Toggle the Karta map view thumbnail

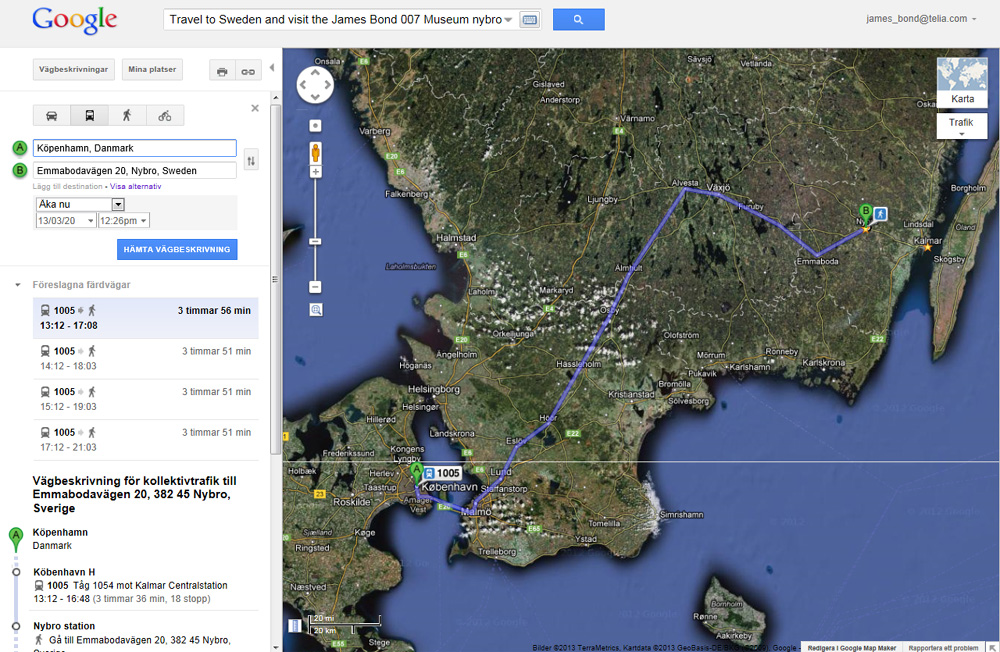(962, 82)
